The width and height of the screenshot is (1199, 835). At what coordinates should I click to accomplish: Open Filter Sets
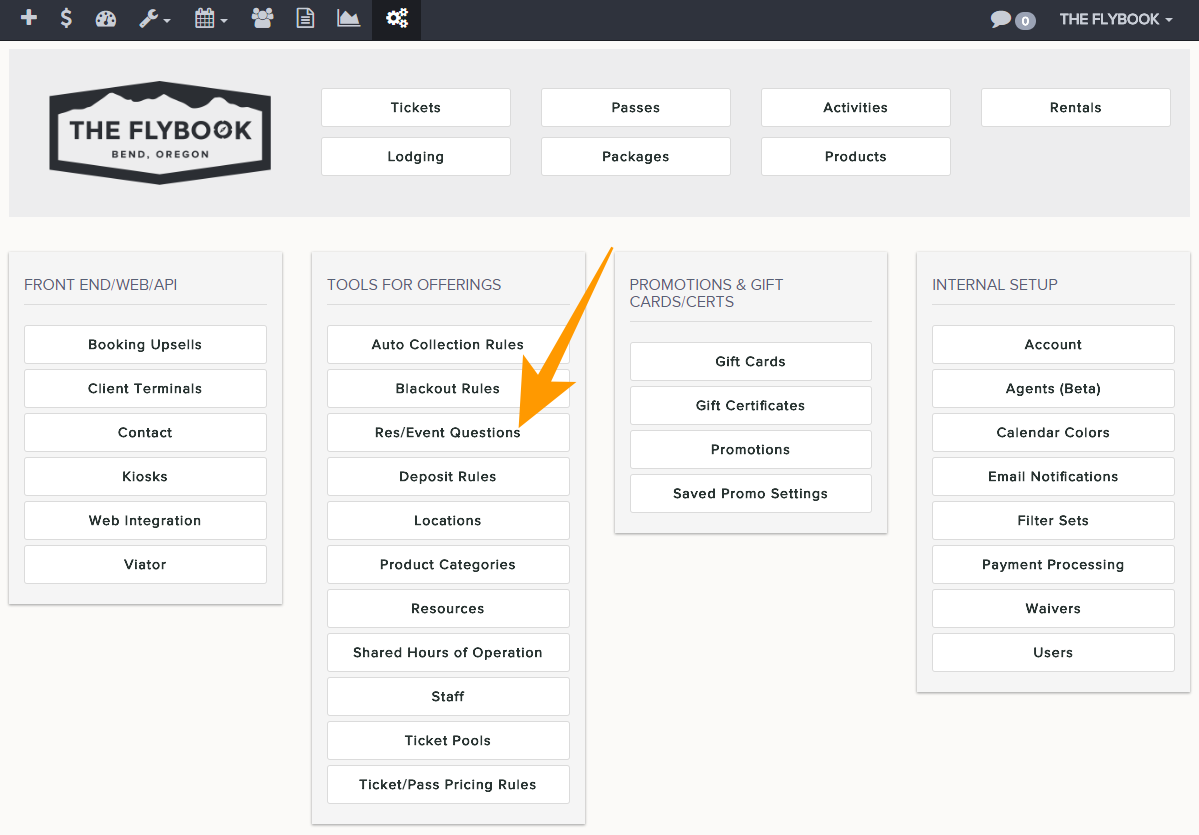1053,521
